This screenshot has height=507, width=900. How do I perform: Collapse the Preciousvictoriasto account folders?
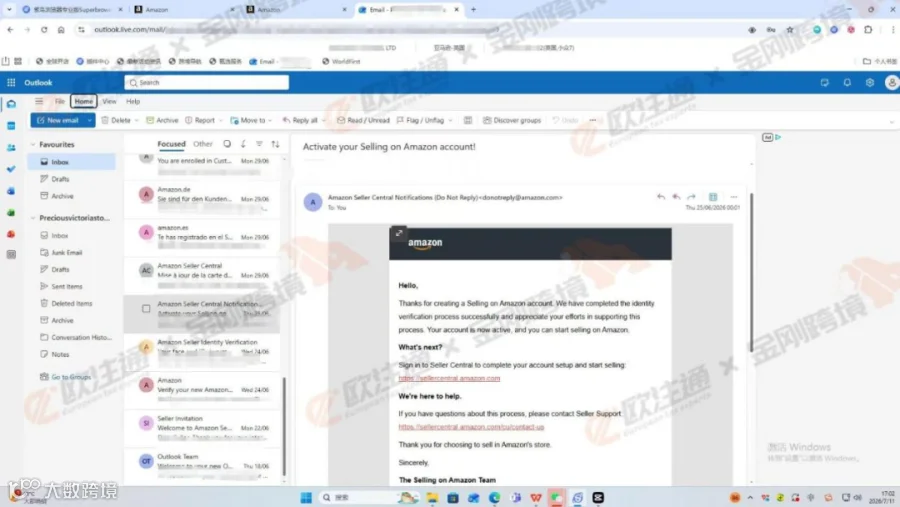coord(33,218)
